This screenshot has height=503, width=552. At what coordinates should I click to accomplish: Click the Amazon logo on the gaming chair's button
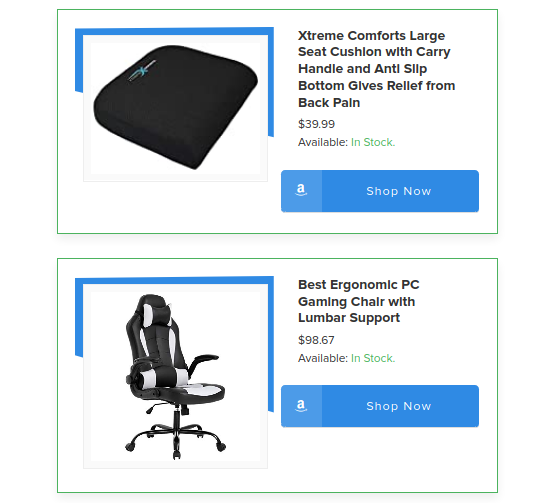(x=301, y=405)
